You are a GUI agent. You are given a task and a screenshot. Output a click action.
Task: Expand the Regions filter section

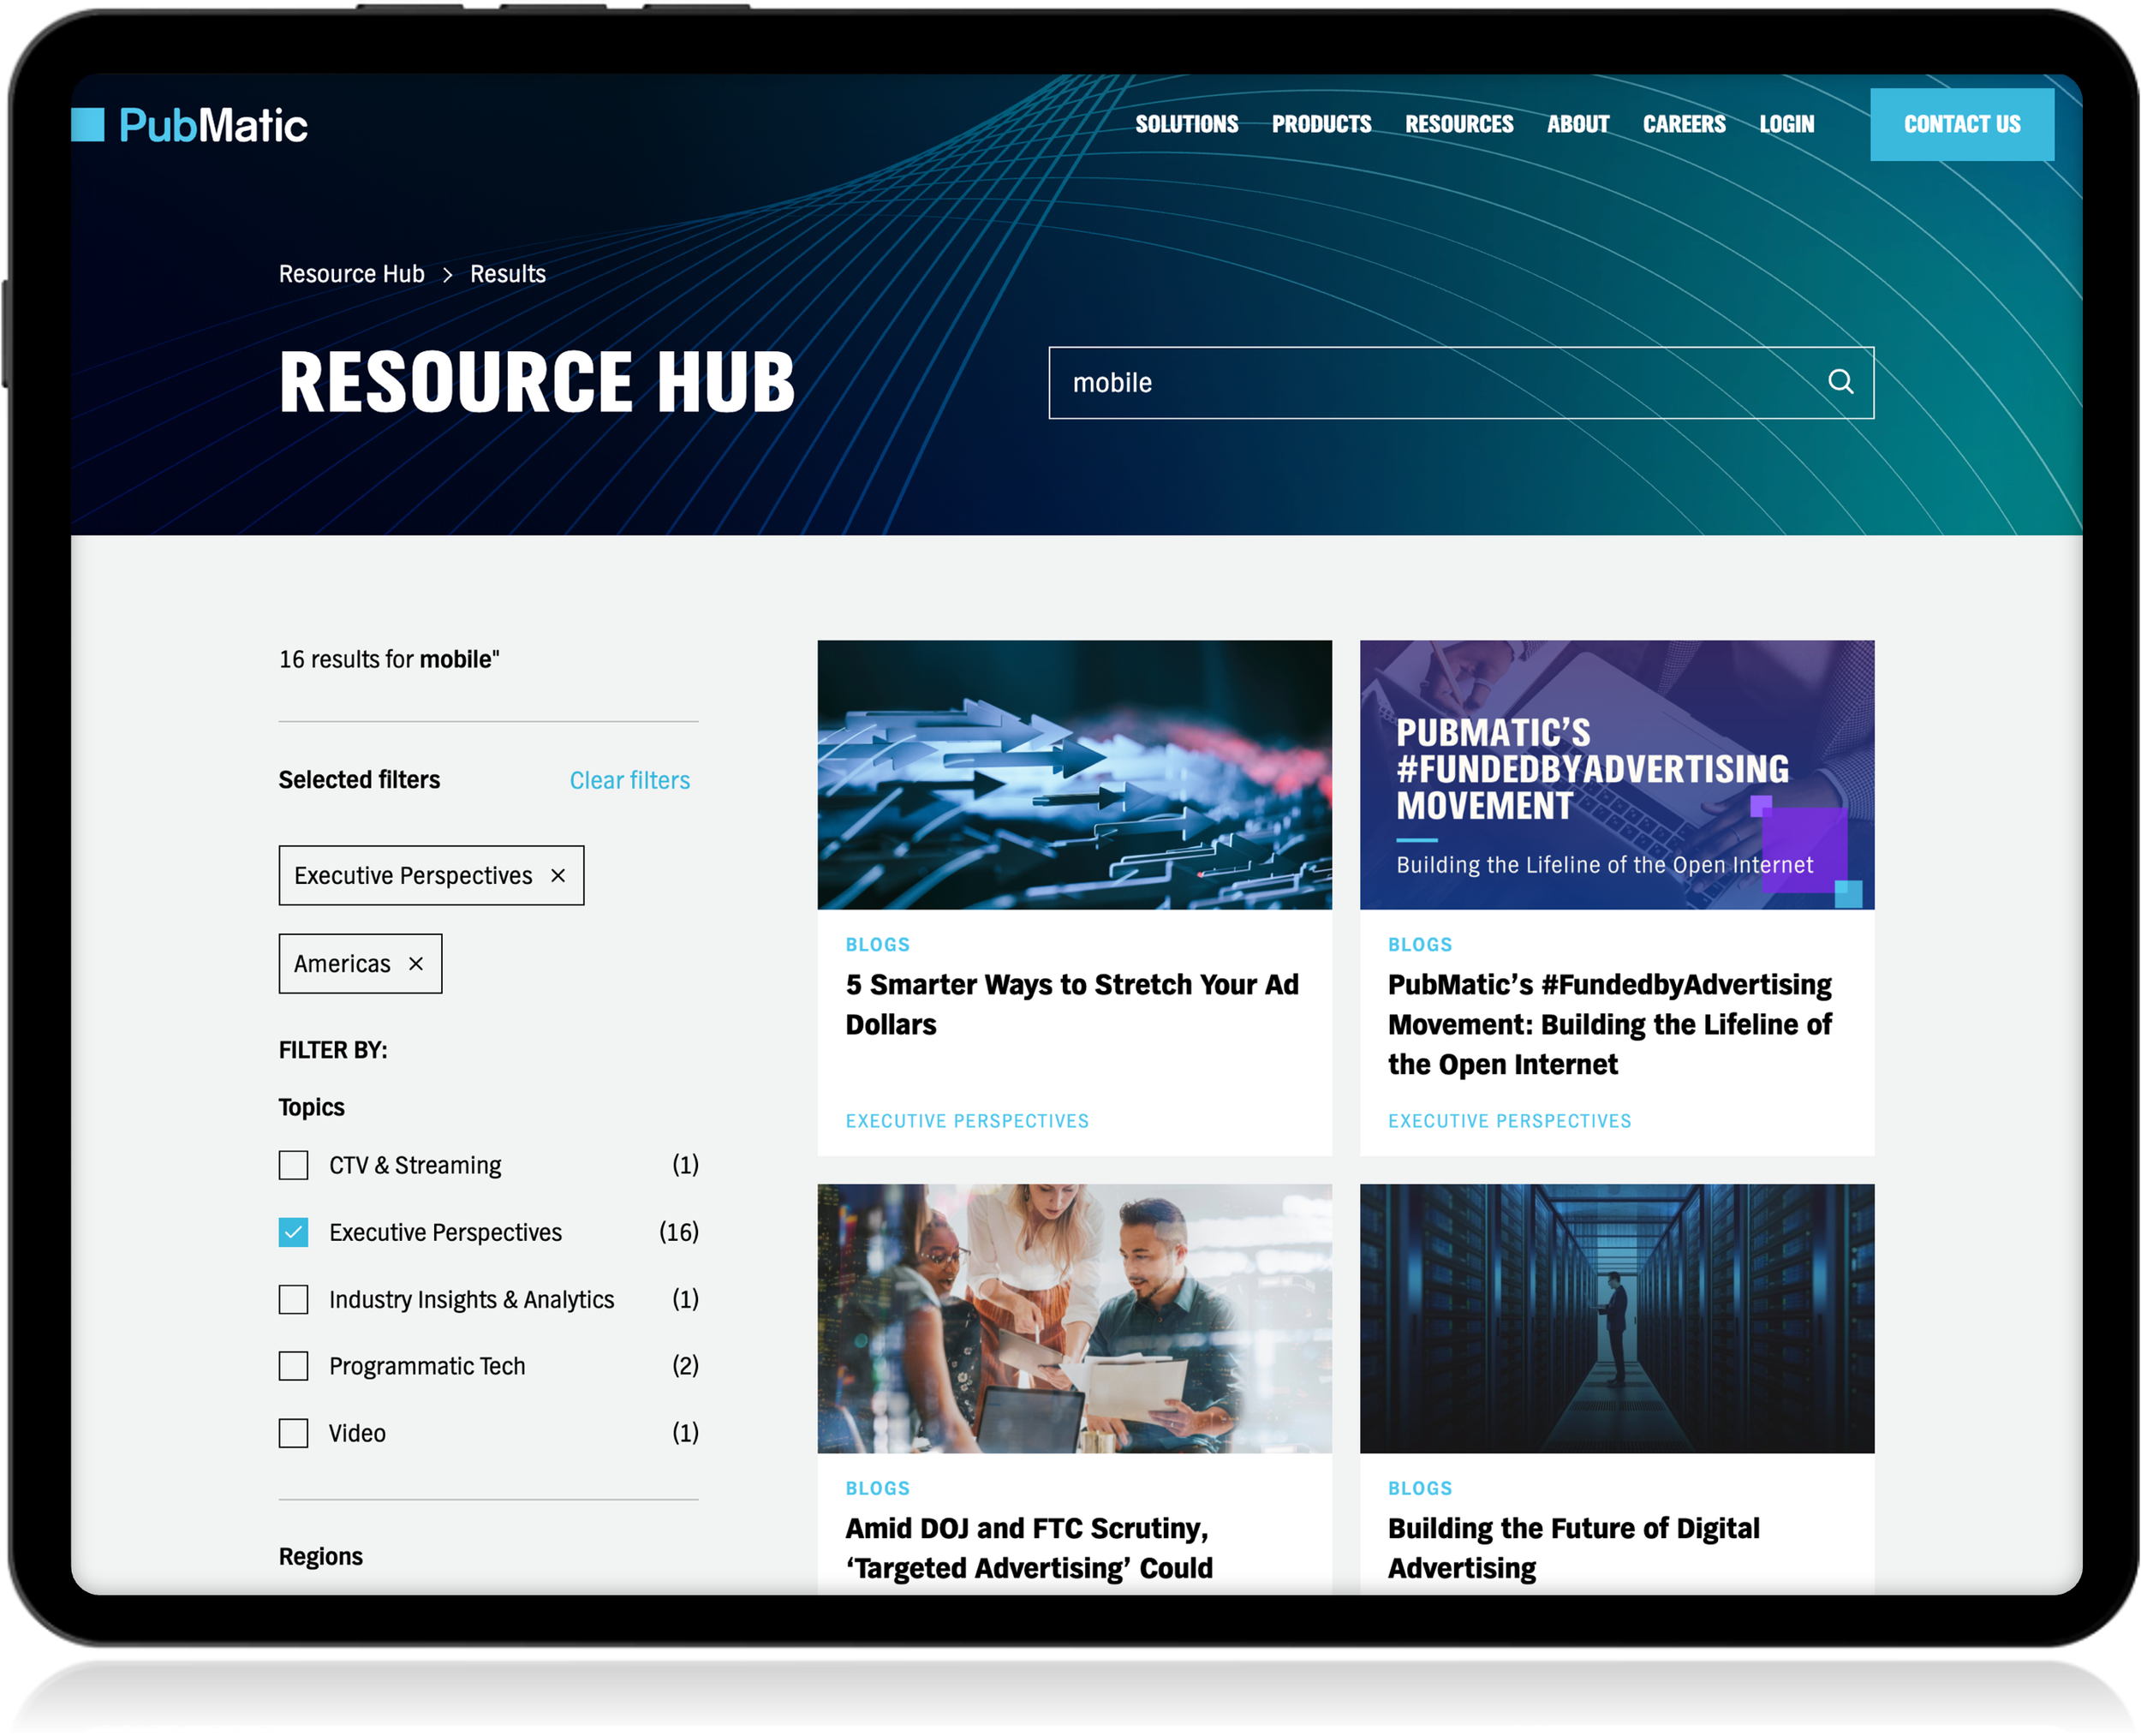pyautogui.click(x=321, y=1556)
